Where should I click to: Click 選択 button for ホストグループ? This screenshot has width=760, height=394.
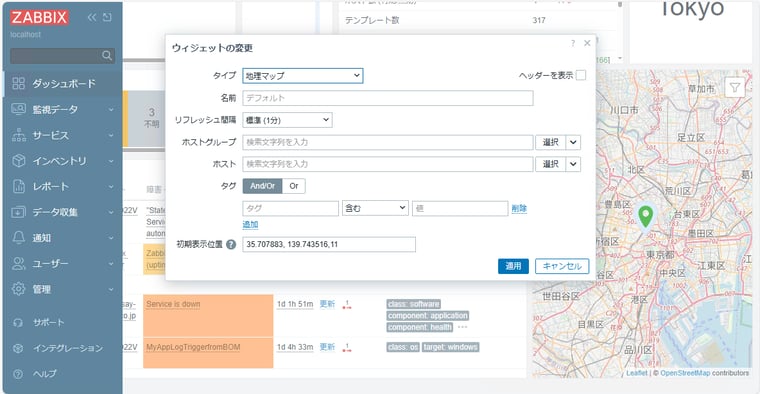pos(551,142)
